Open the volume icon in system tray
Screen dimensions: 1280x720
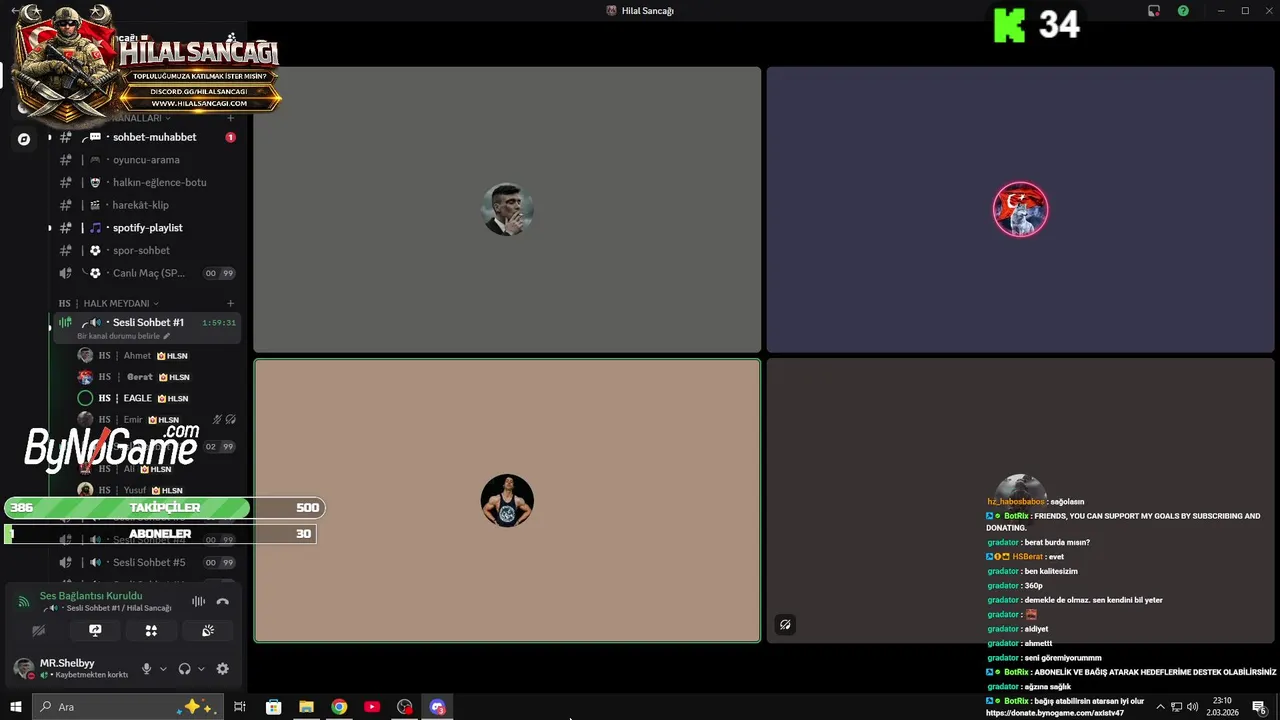point(1192,707)
